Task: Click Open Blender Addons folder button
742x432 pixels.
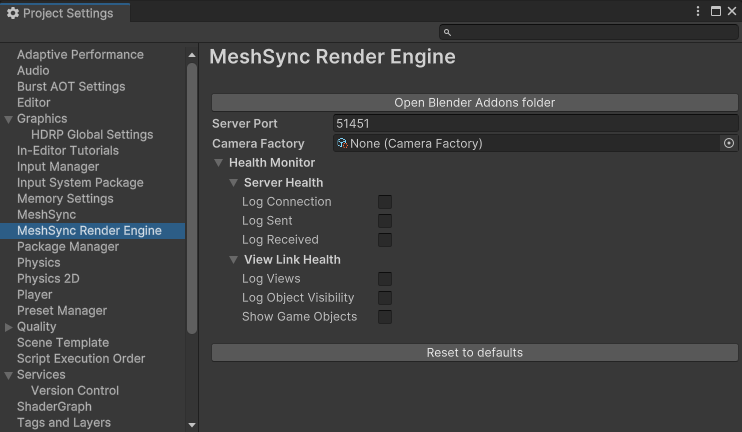Action: pos(475,103)
